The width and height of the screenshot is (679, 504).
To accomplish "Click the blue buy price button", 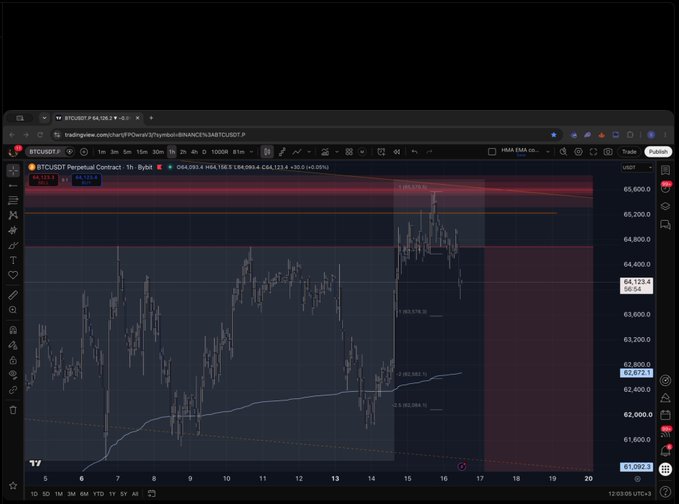I will (x=86, y=180).
